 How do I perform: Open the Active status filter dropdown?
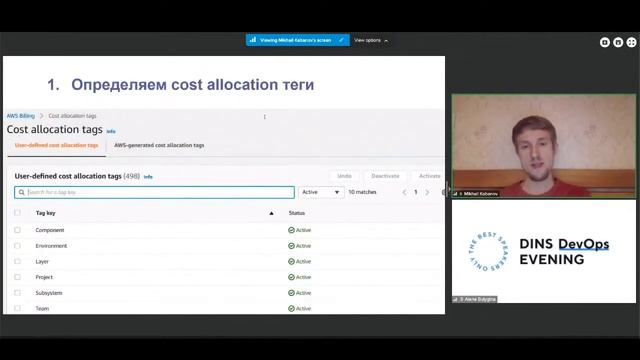point(321,192)
